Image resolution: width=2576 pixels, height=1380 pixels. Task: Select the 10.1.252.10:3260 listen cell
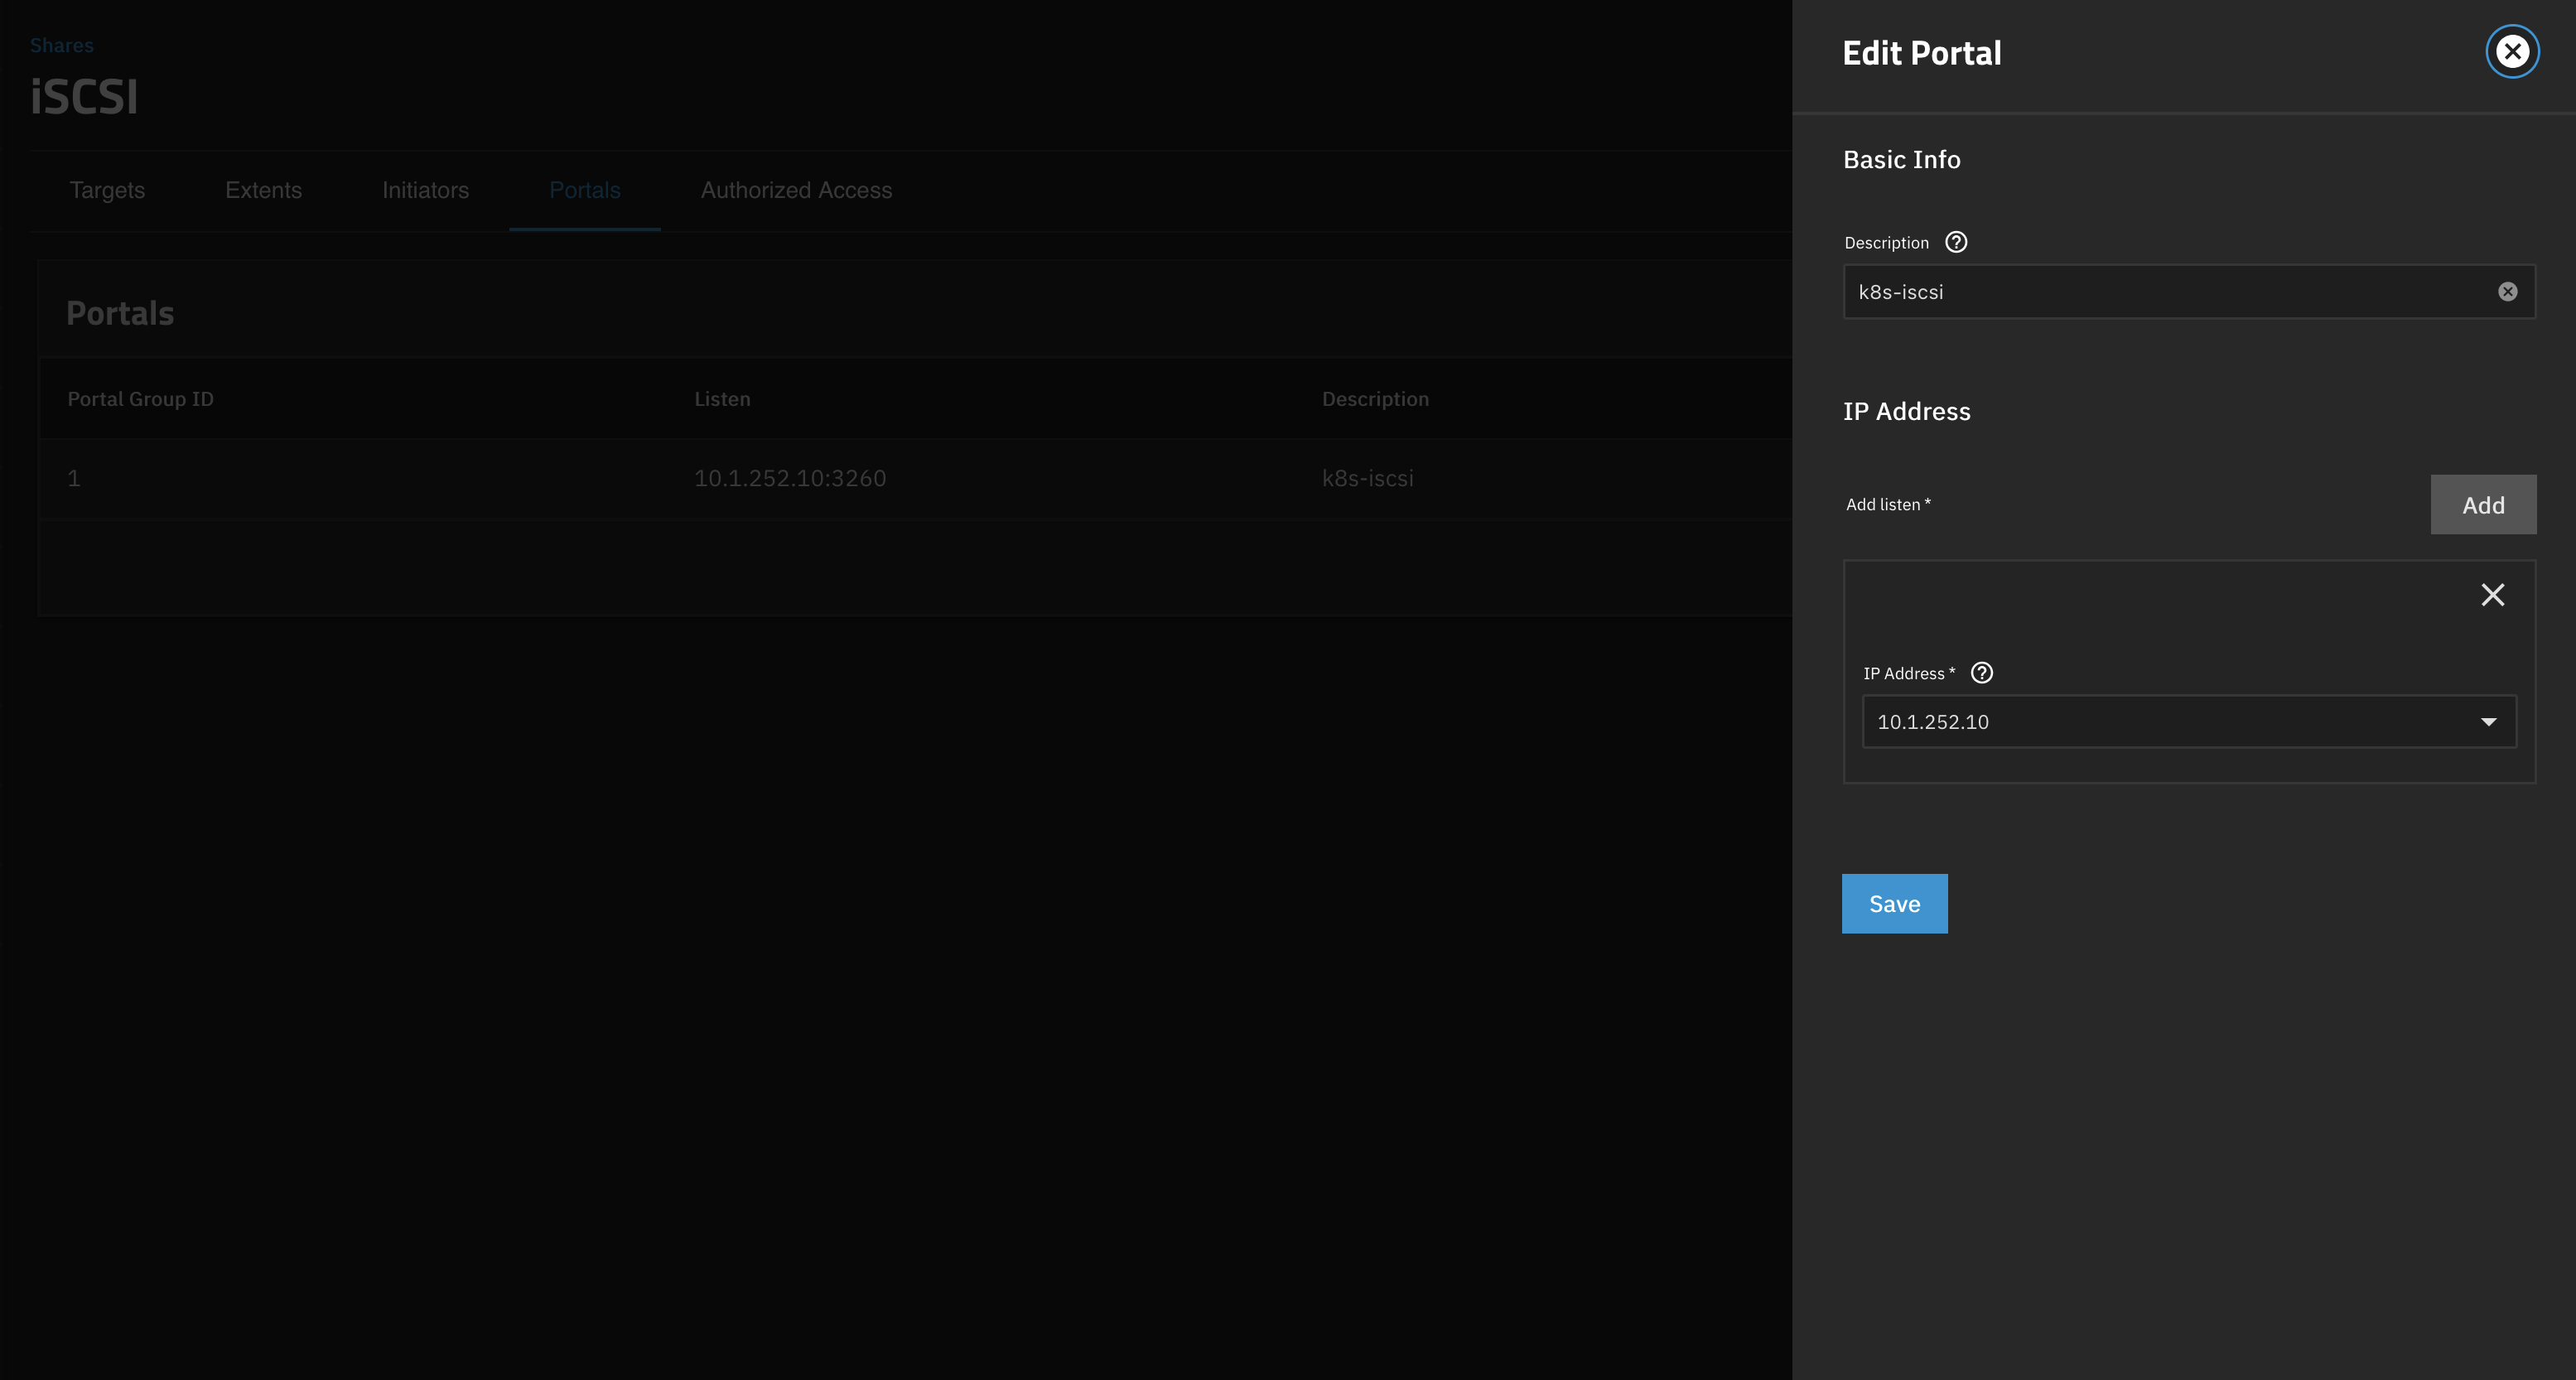(x=790, y=478)
